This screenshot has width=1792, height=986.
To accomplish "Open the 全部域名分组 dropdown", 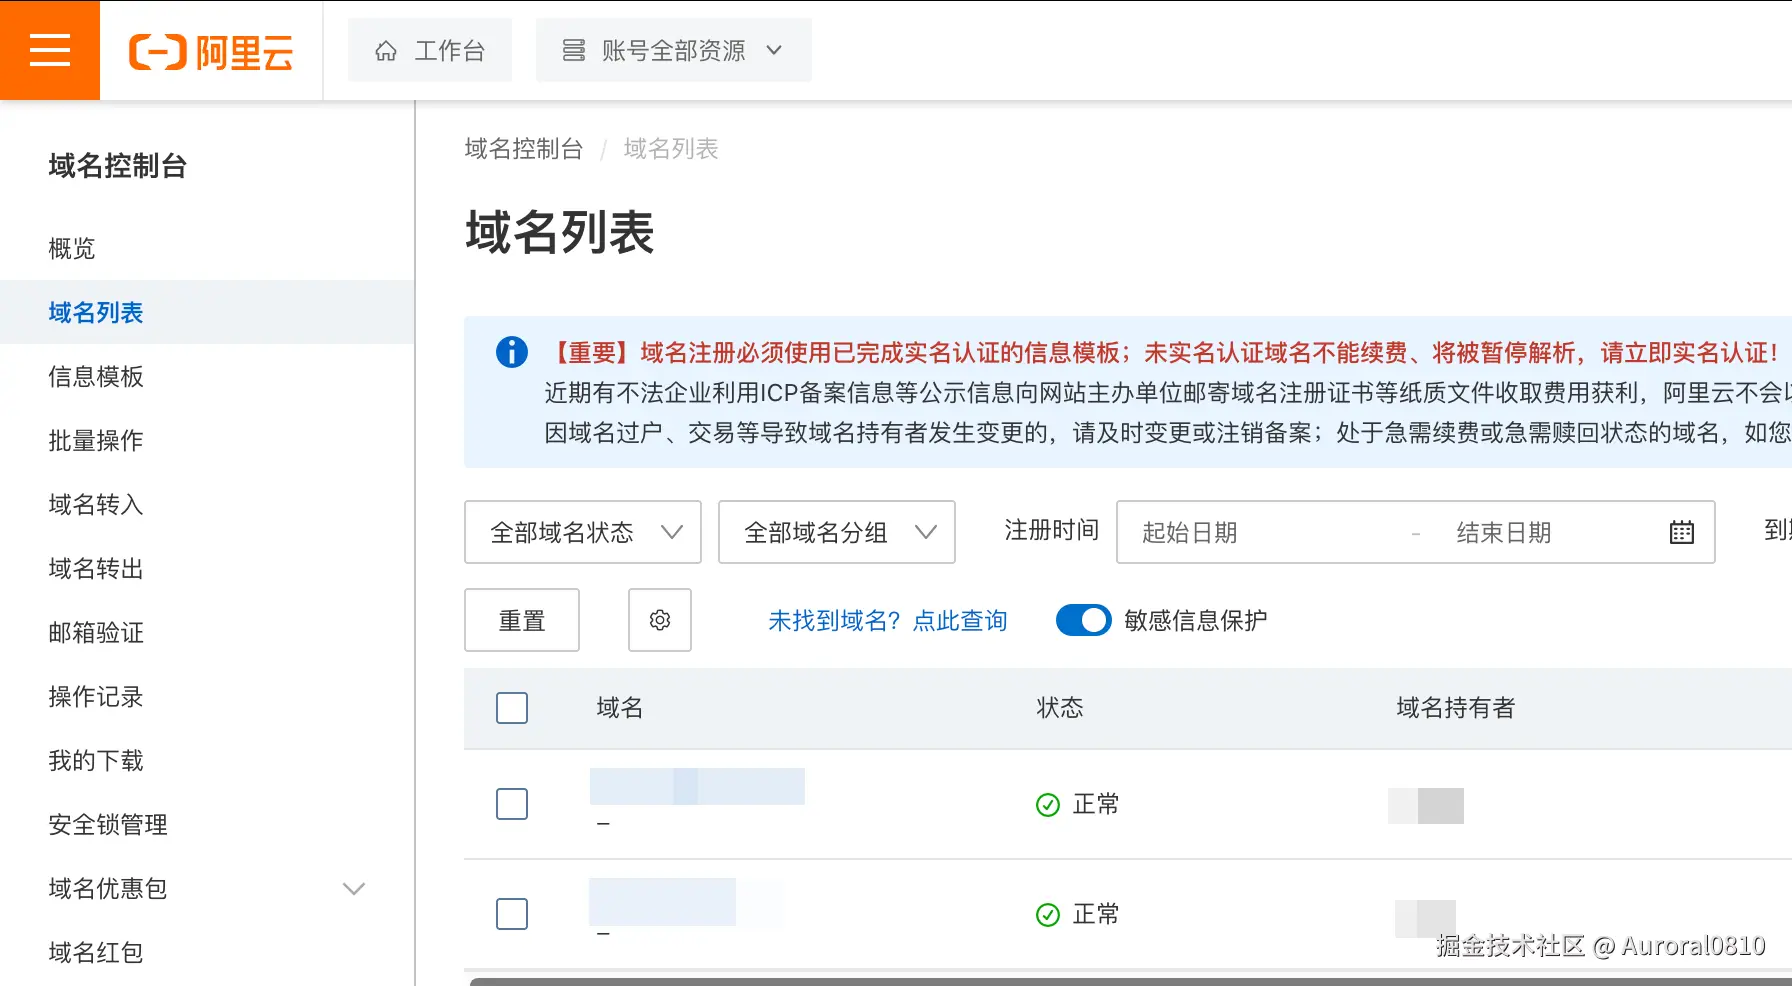I will coord(836,532).
